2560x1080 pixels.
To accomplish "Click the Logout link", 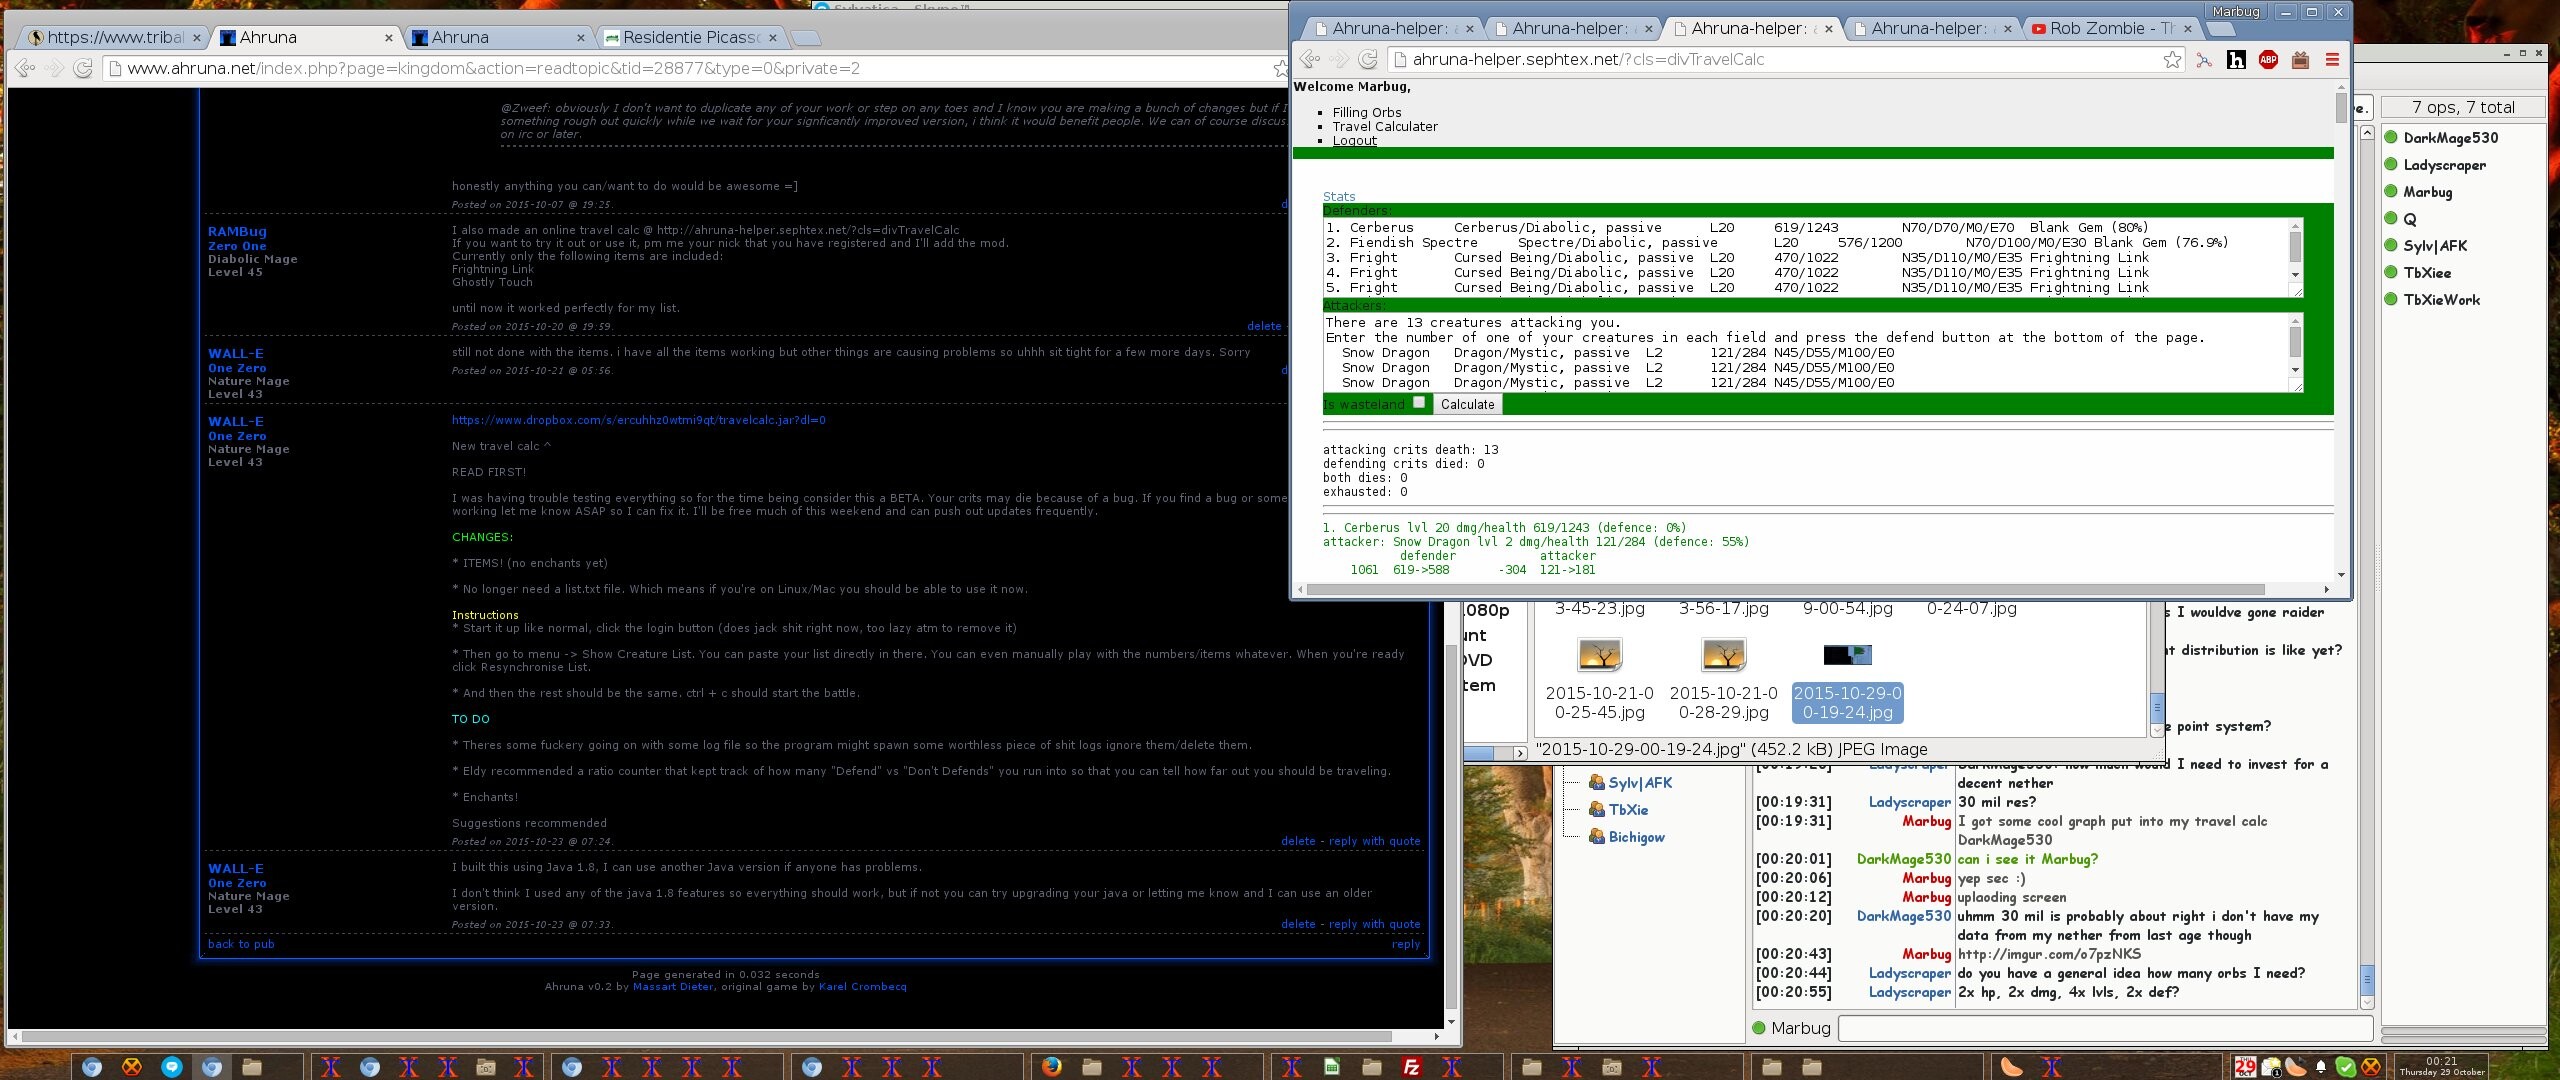I will click(1354, 141).
